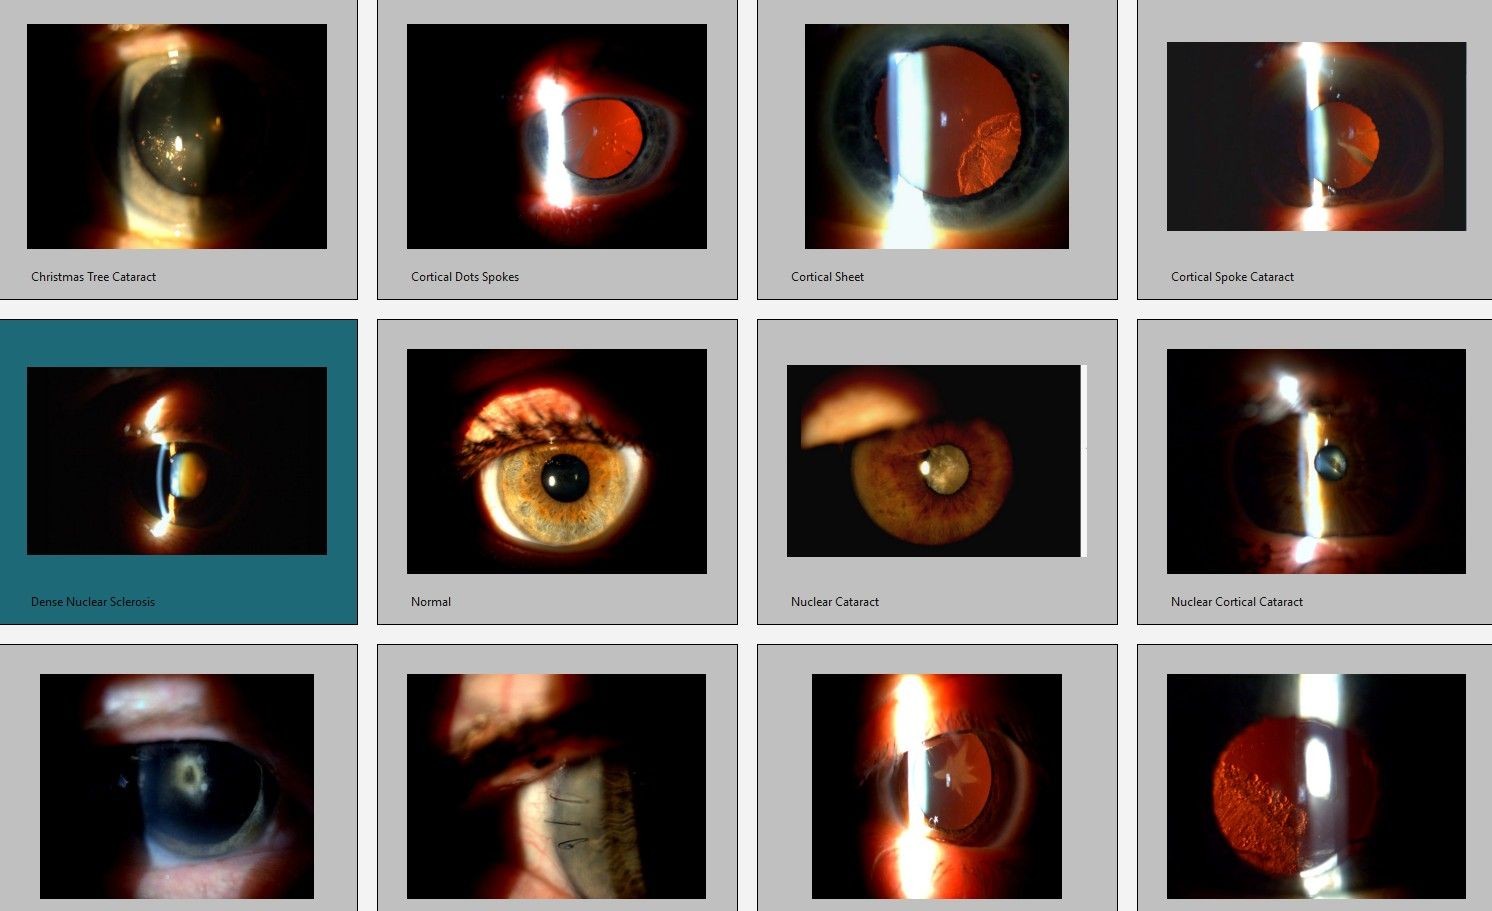The image size is (1492, 911).
Task: Select the Nuclear Cataract eye image
Action: [x=935, y=461]
